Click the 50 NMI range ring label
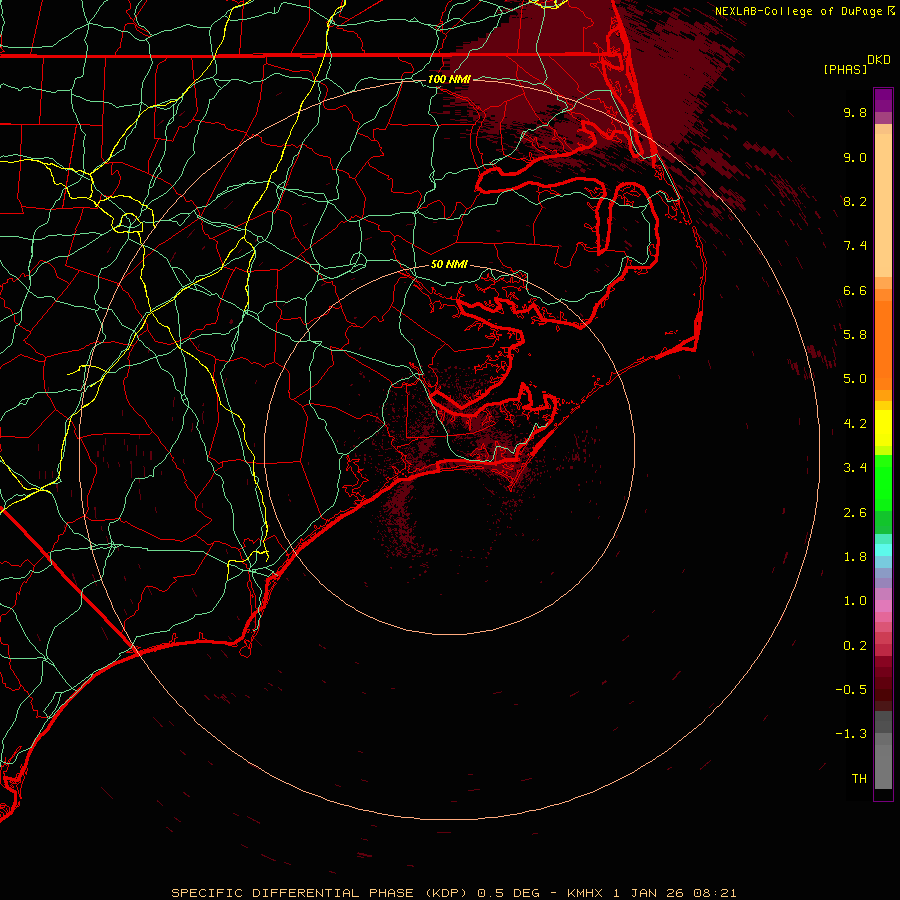Screen dimensions: 900x900 tap(449, 264)
